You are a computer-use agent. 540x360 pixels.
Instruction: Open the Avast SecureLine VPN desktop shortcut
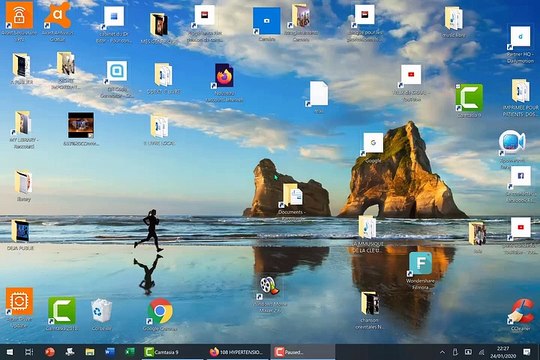tap(19, 16)
